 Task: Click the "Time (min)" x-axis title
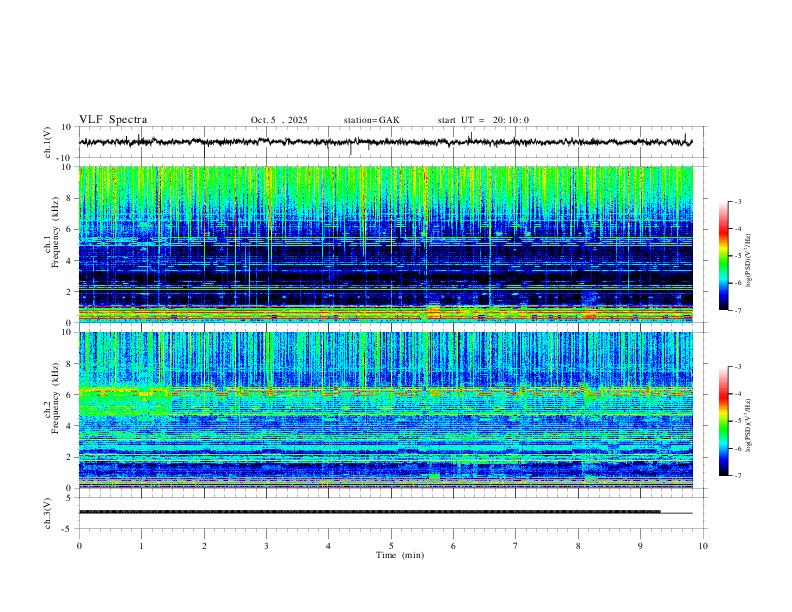400,555
